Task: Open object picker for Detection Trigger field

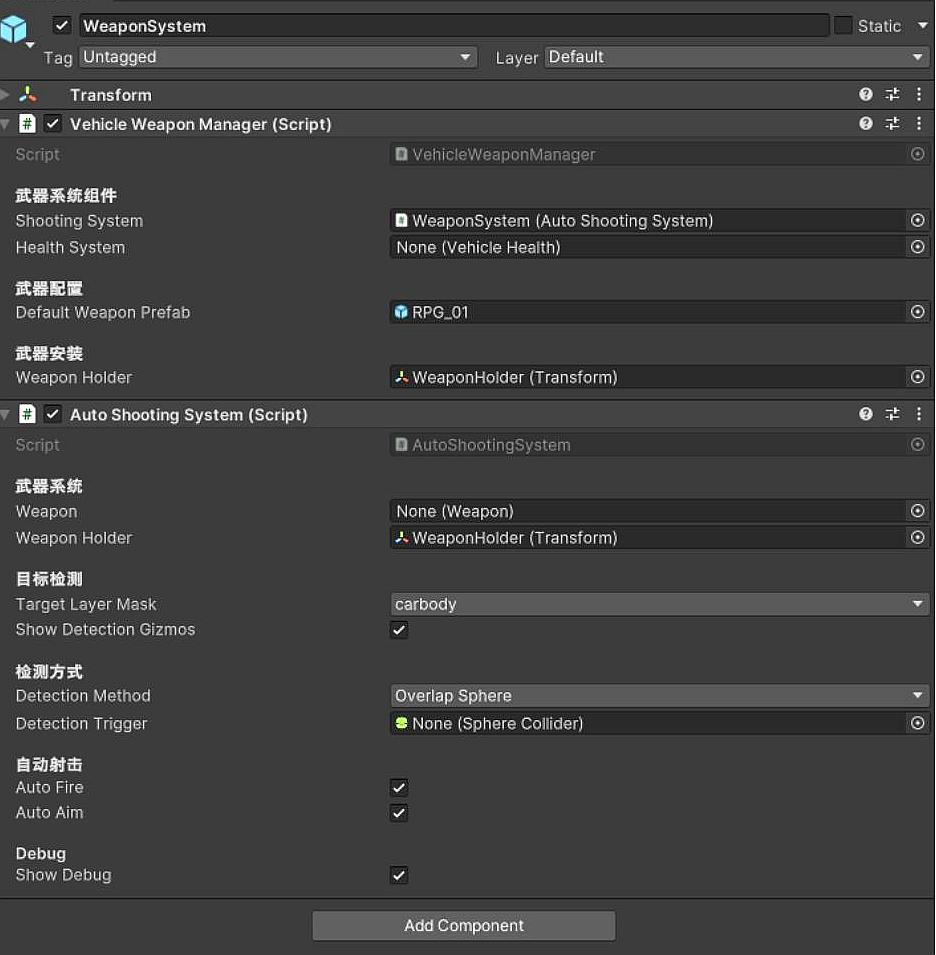Action: [917, 723]
